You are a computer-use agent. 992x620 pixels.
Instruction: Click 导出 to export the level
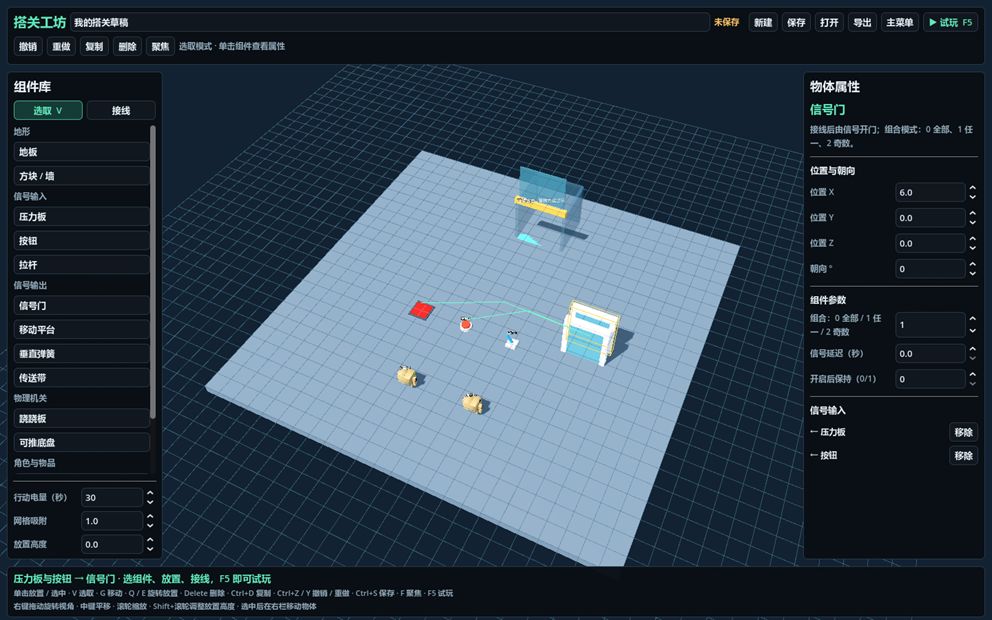point(862,22)
